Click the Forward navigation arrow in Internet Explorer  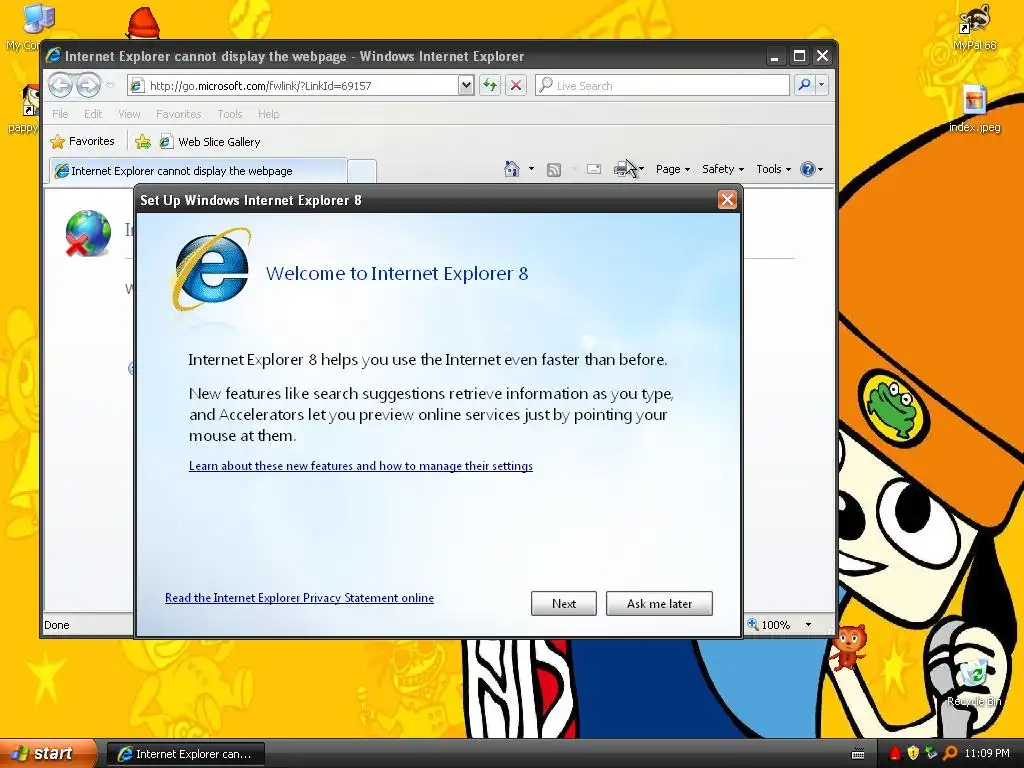coord(88,85)
